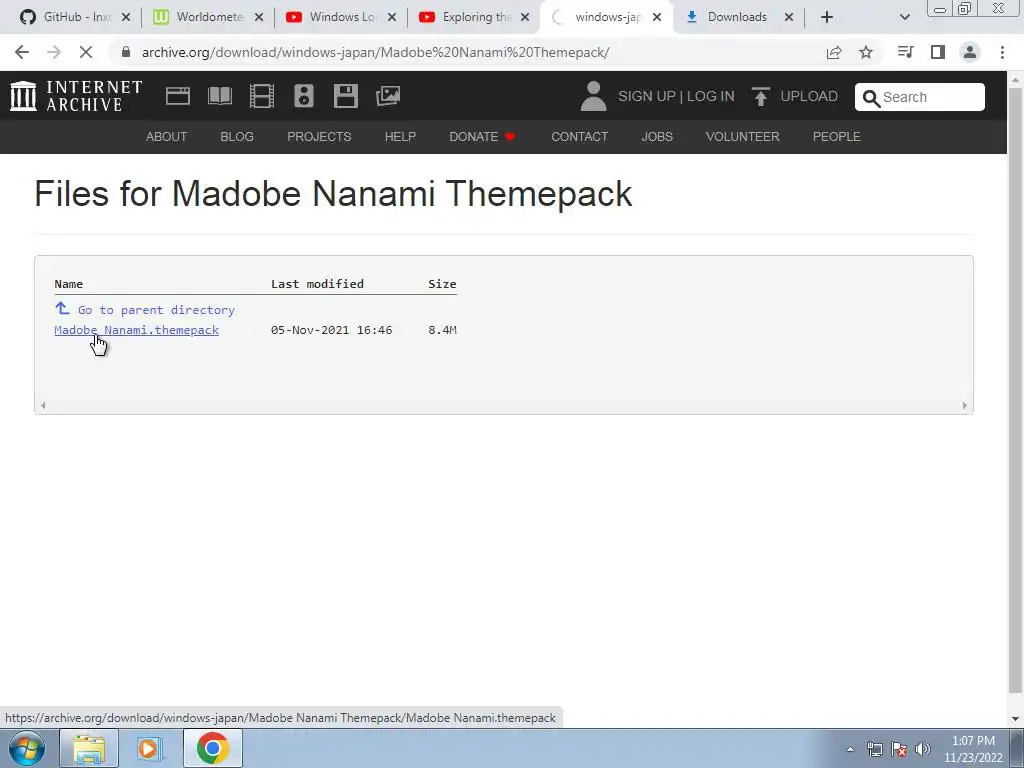Open the VOLUNTEER menu item
This screenshot has height=768, width=1024.
743,136
